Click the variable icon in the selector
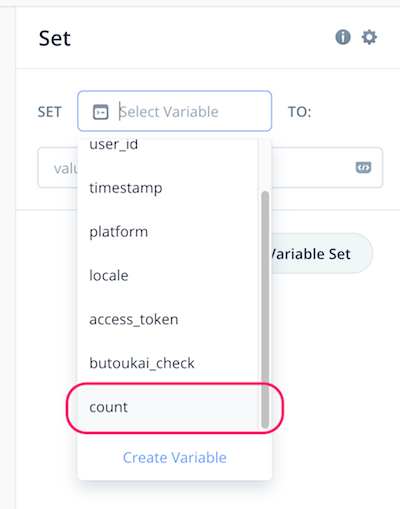 coord(100,112)
